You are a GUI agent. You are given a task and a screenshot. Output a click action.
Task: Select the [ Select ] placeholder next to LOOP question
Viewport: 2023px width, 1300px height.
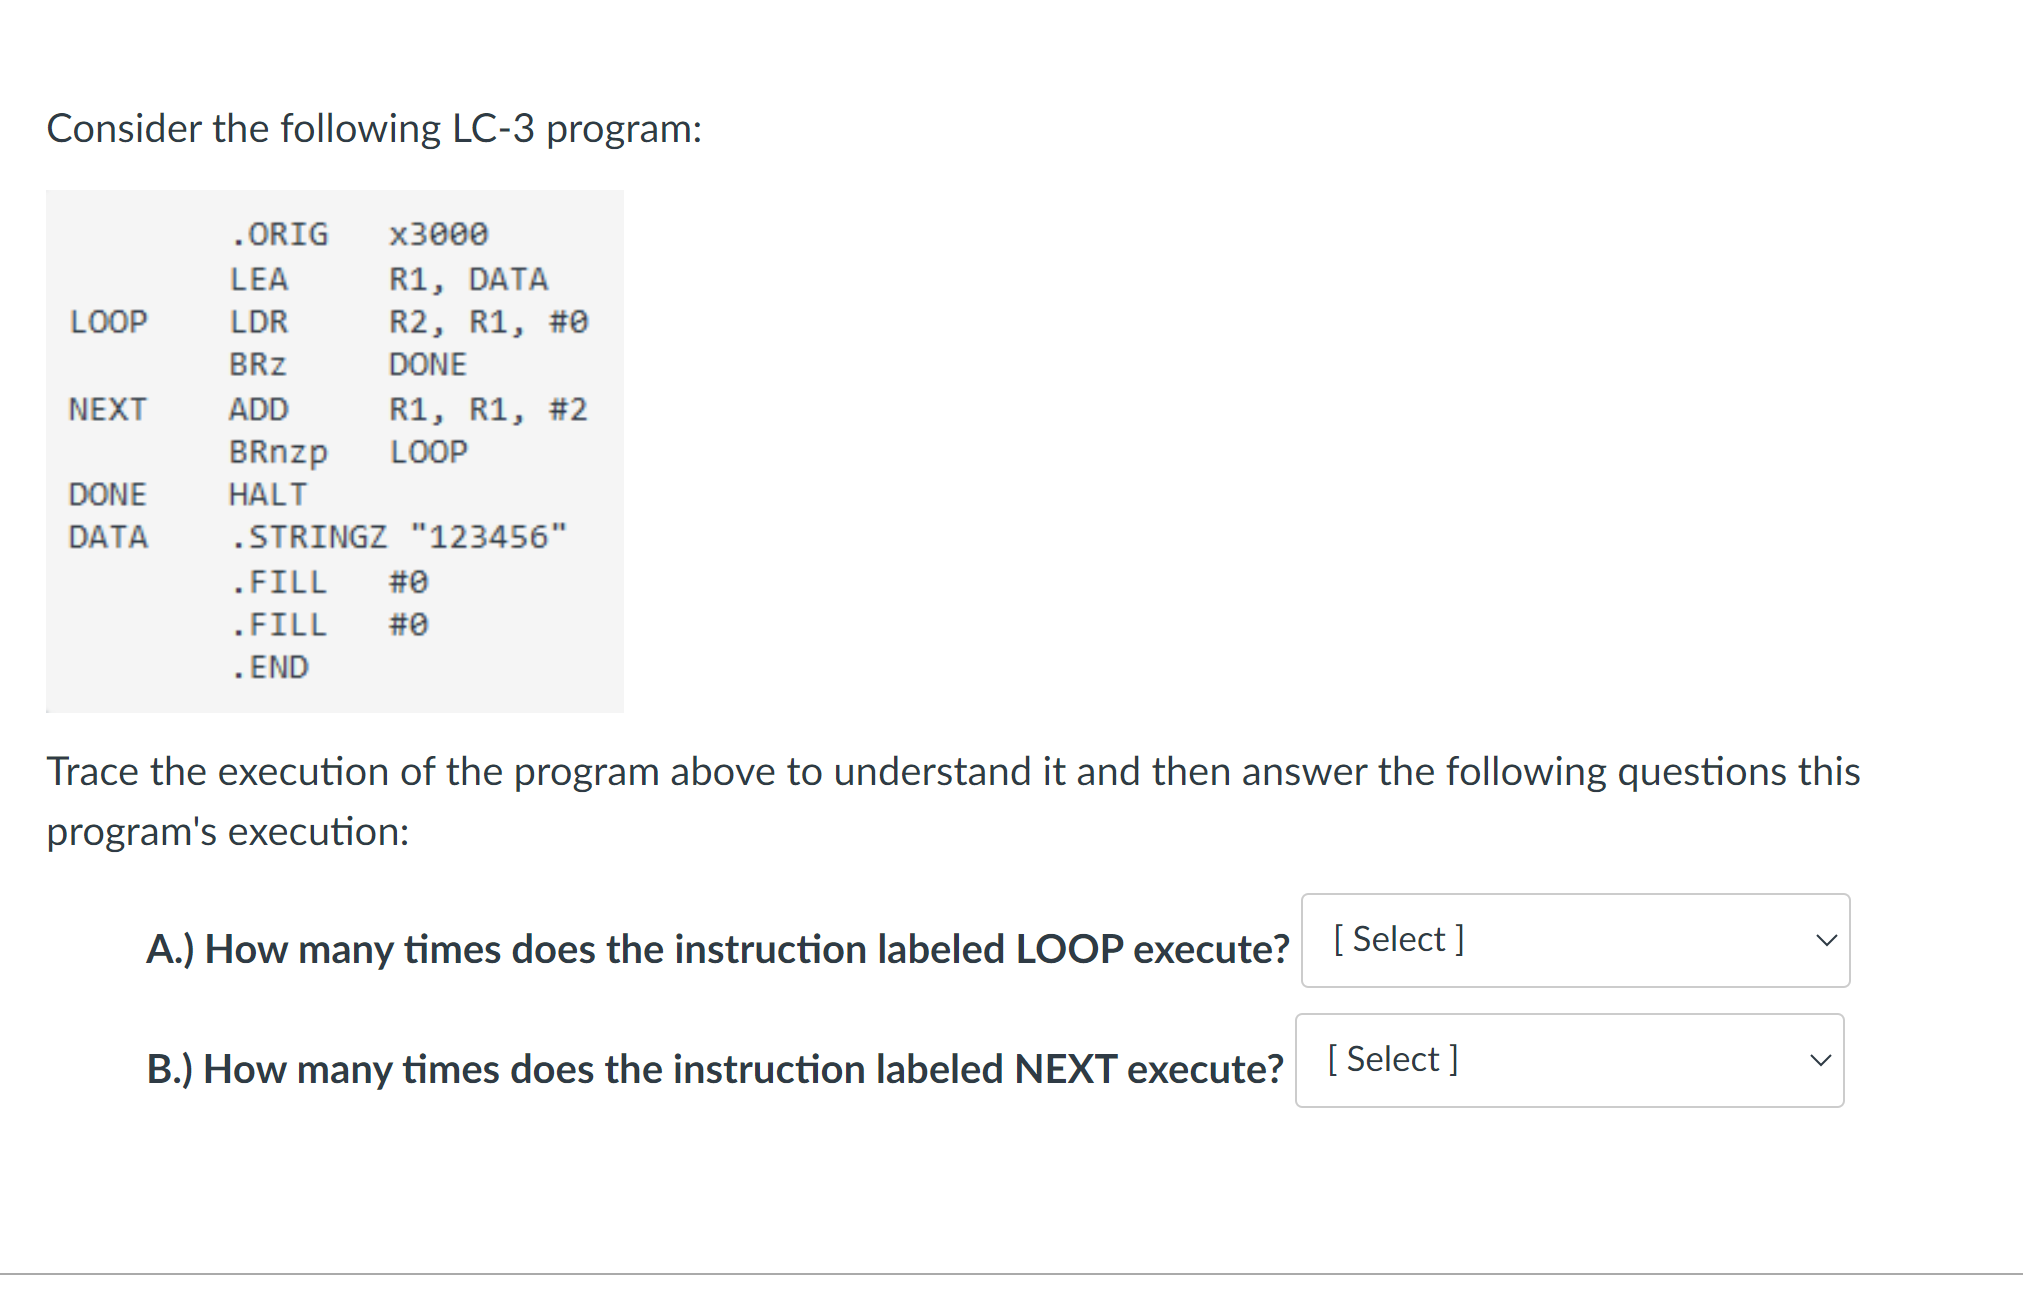pos(1396,938)
